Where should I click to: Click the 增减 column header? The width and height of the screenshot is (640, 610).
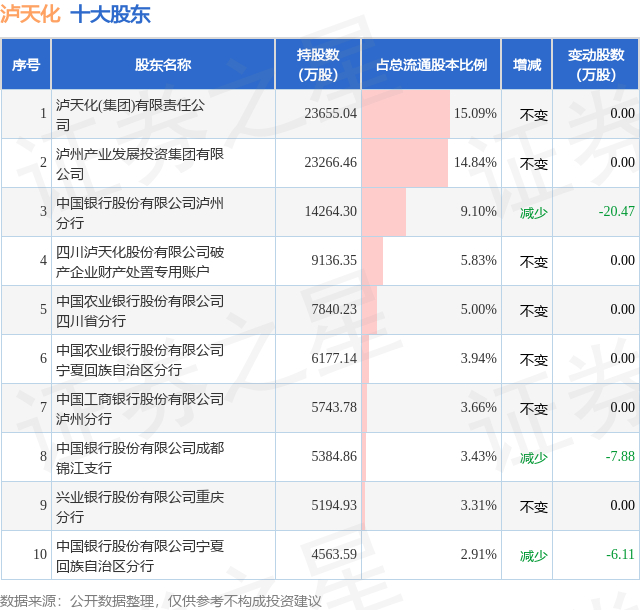[x=527, y=65]
